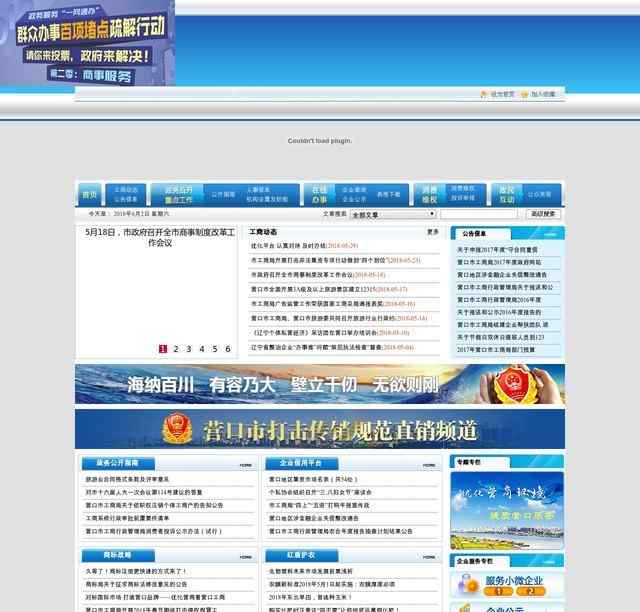Open the 营口市打击传销规范直销频道 banner

[320, 429]
